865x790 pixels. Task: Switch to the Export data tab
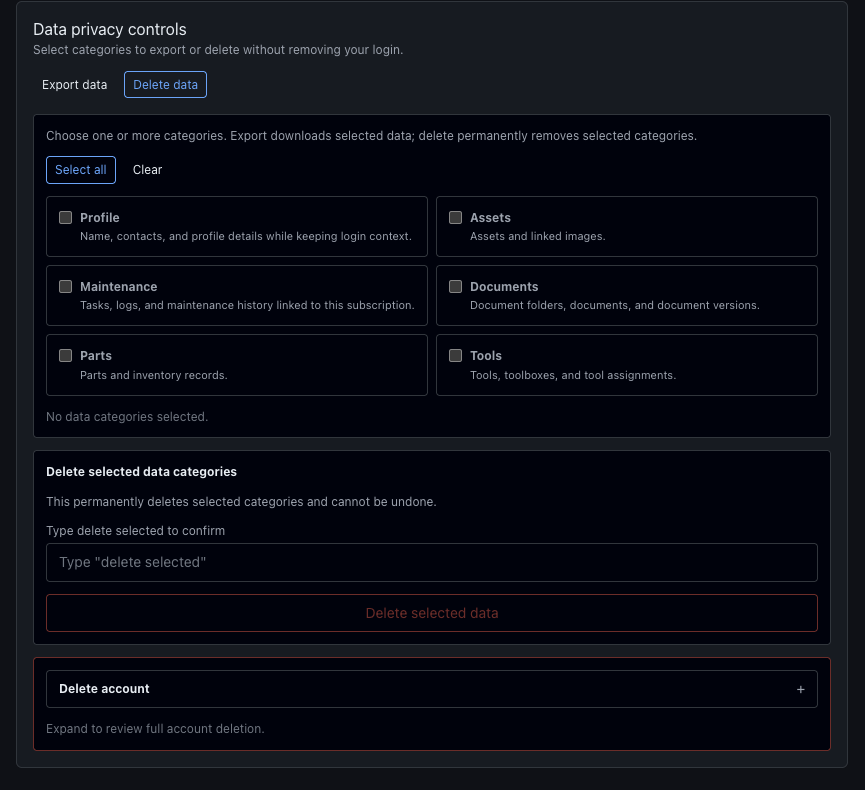74,84
